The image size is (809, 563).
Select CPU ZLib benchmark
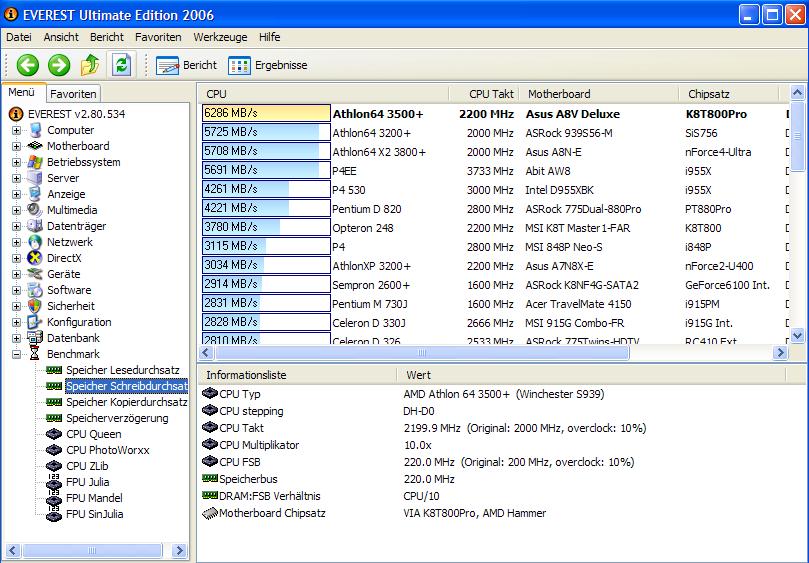[x=87, y=466]
